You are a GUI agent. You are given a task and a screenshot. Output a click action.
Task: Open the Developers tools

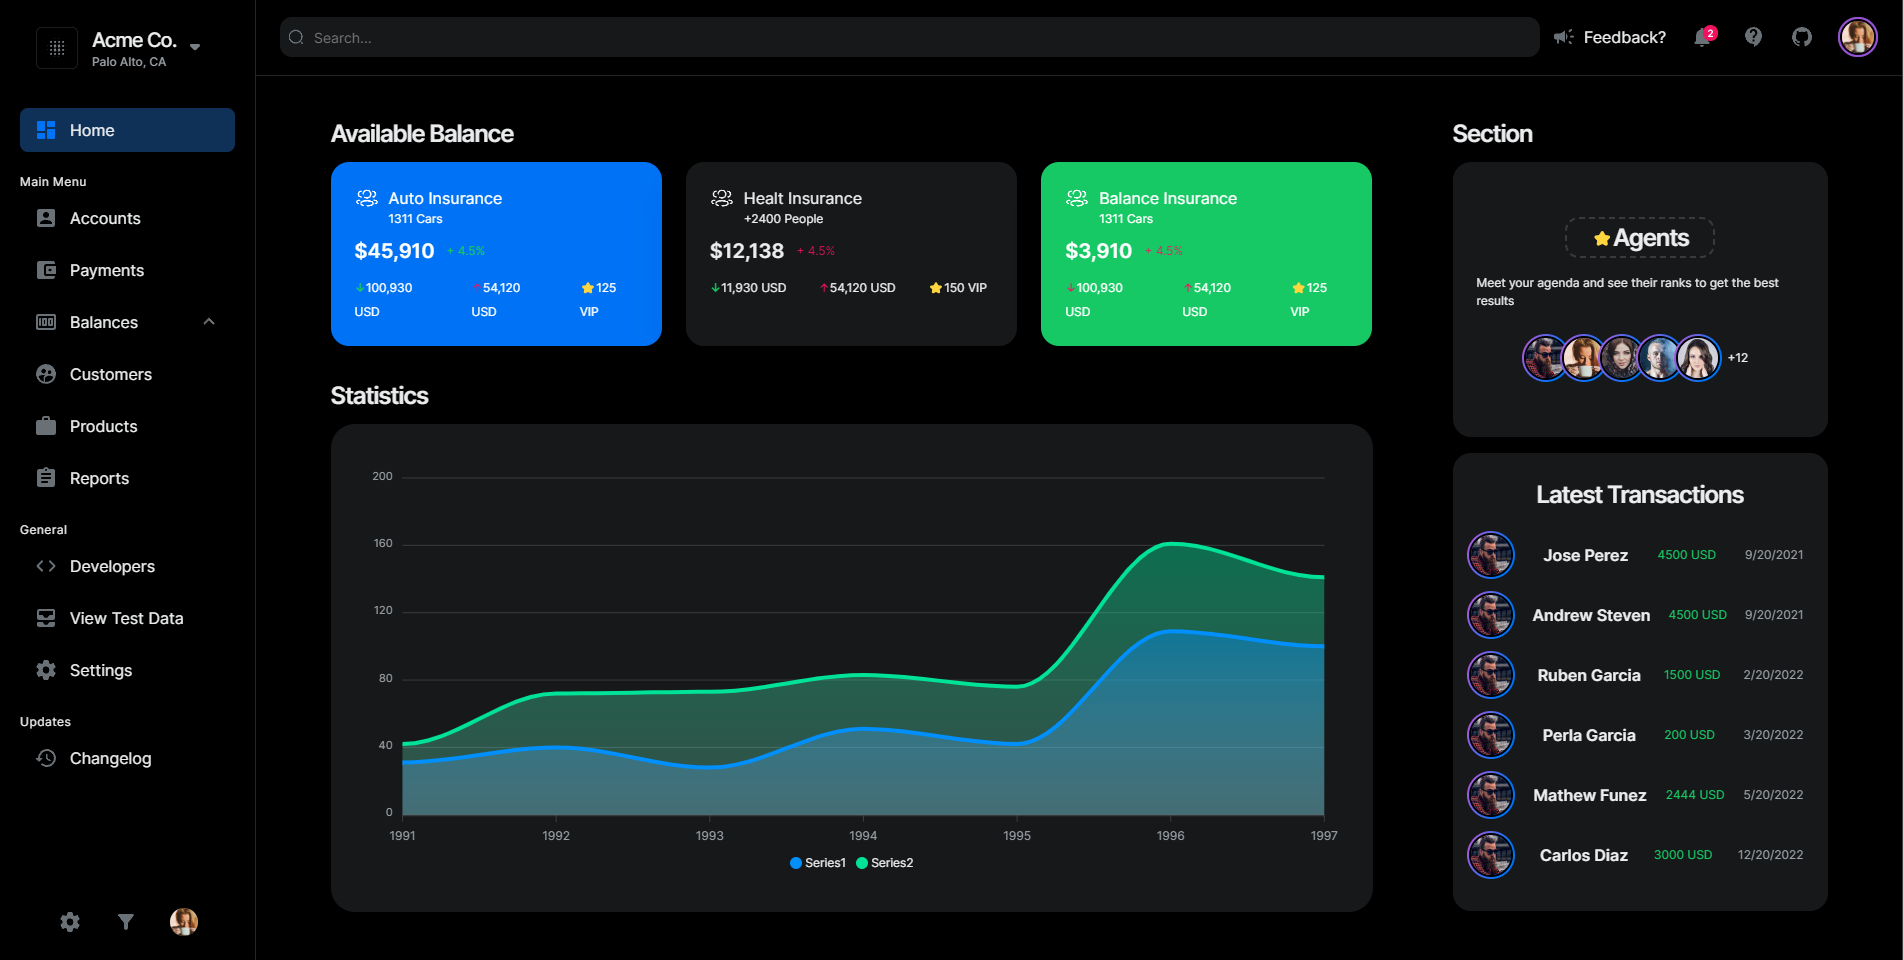112,566
